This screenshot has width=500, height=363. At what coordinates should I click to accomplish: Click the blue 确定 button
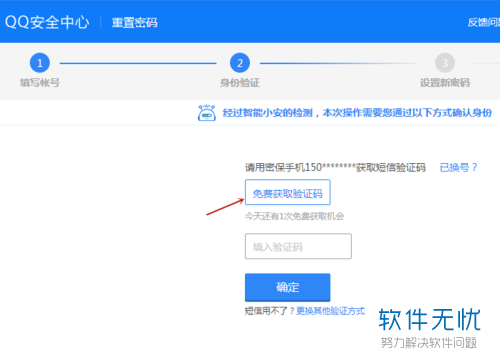pos(288,287)
